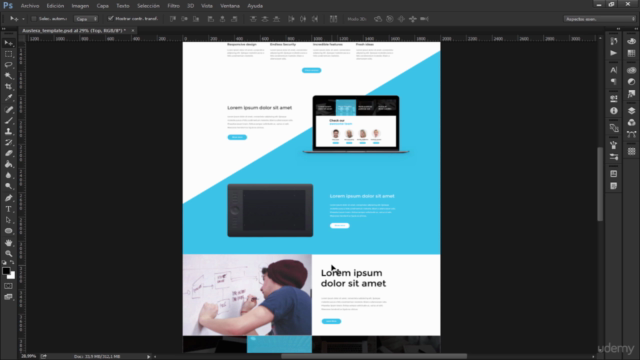Select the Paint Bucket tool
This screenshot has height=360, width=640.
pyautogui.click(x=8, y=164)
